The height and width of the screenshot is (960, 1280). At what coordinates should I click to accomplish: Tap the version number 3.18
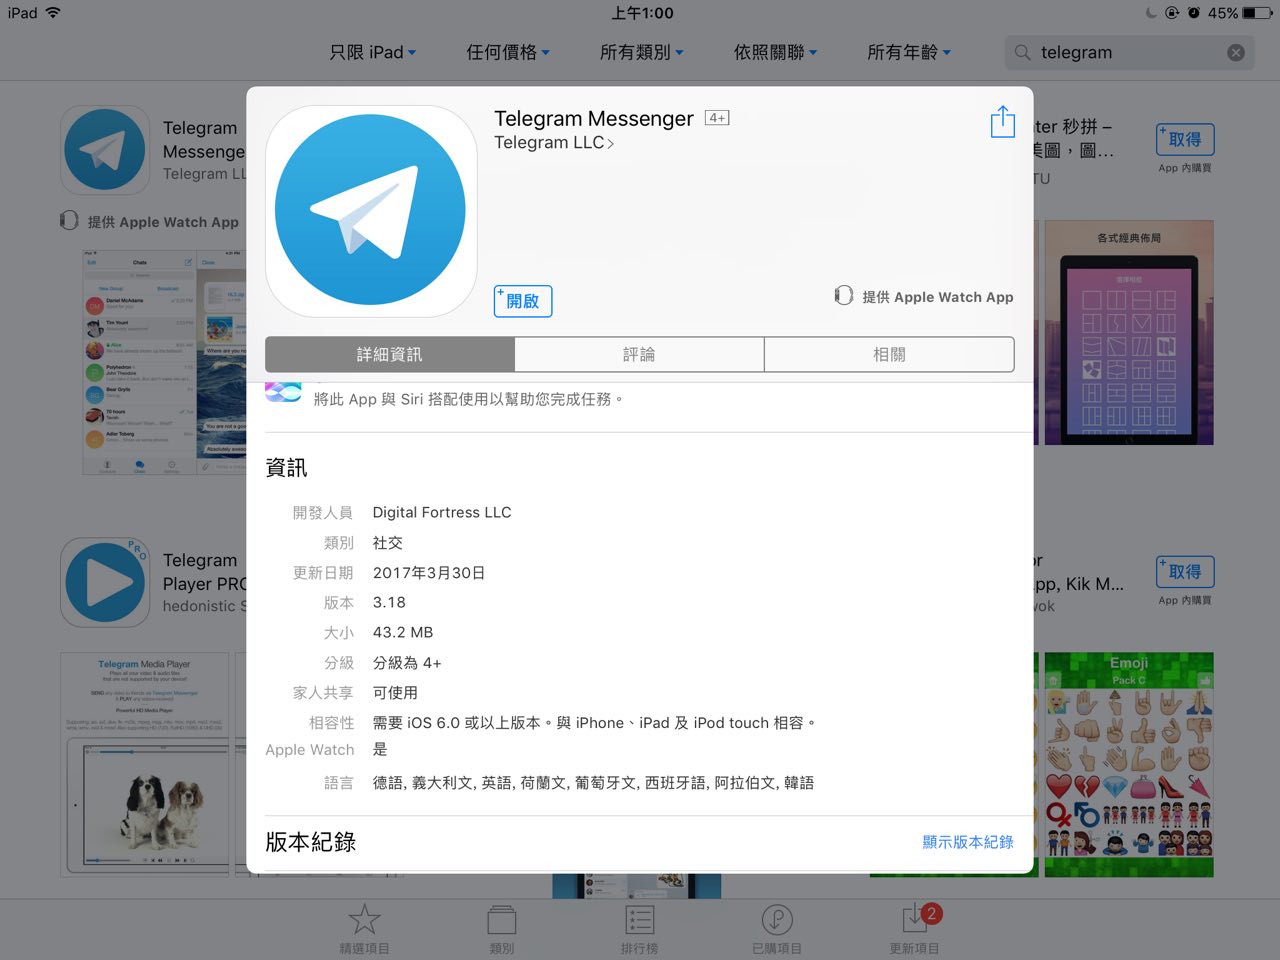pos(389,603)
